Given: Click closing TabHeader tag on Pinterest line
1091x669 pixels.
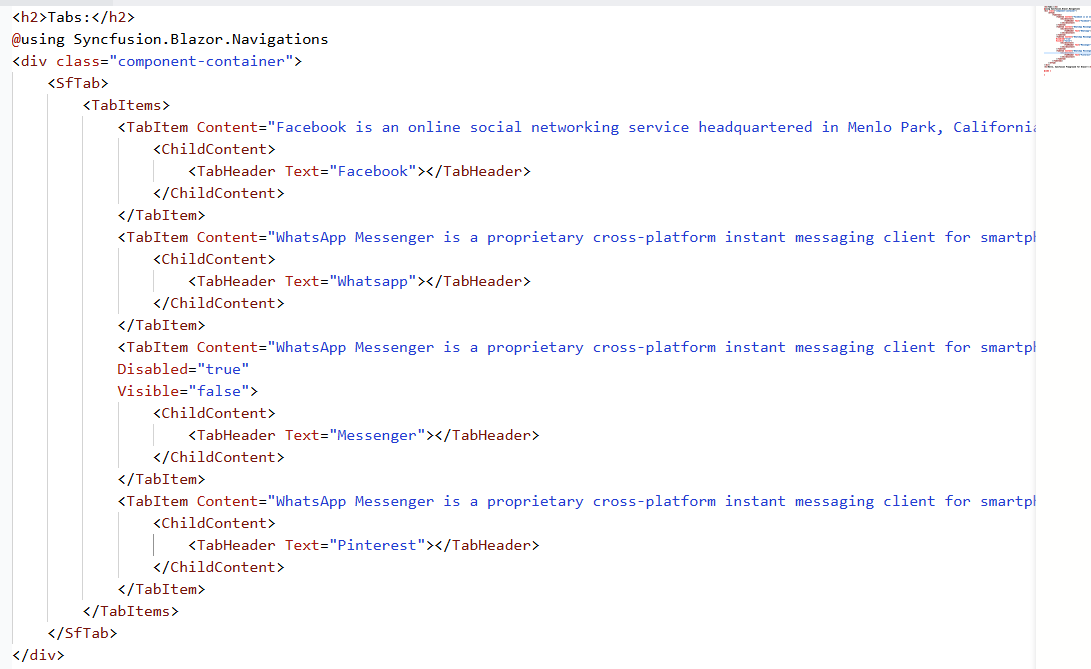Looking at the screenshot, I should click(488, 545).
